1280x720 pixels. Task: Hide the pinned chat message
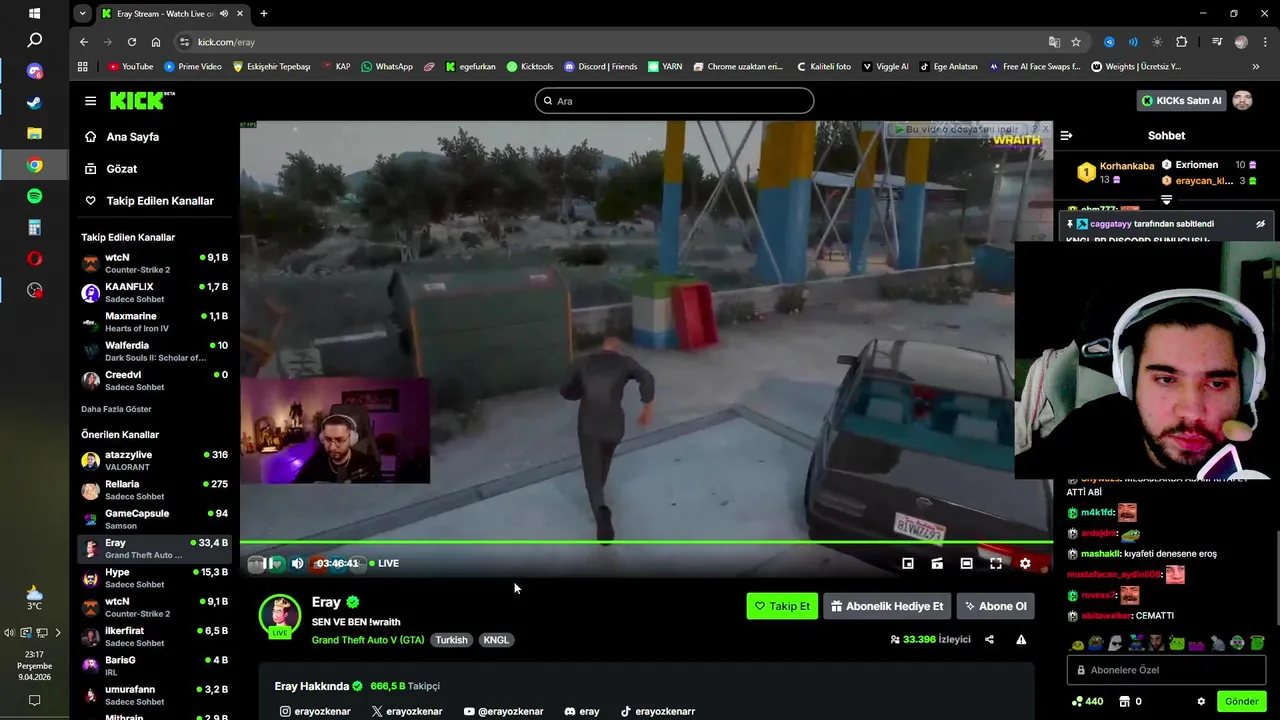(1260, 224)
